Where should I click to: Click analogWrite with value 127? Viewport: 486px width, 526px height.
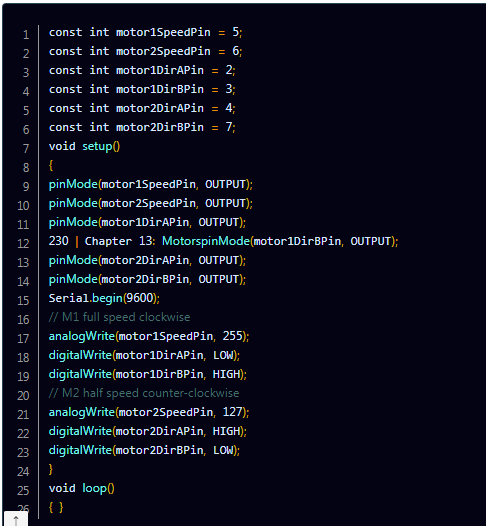[x=149, y=412]
